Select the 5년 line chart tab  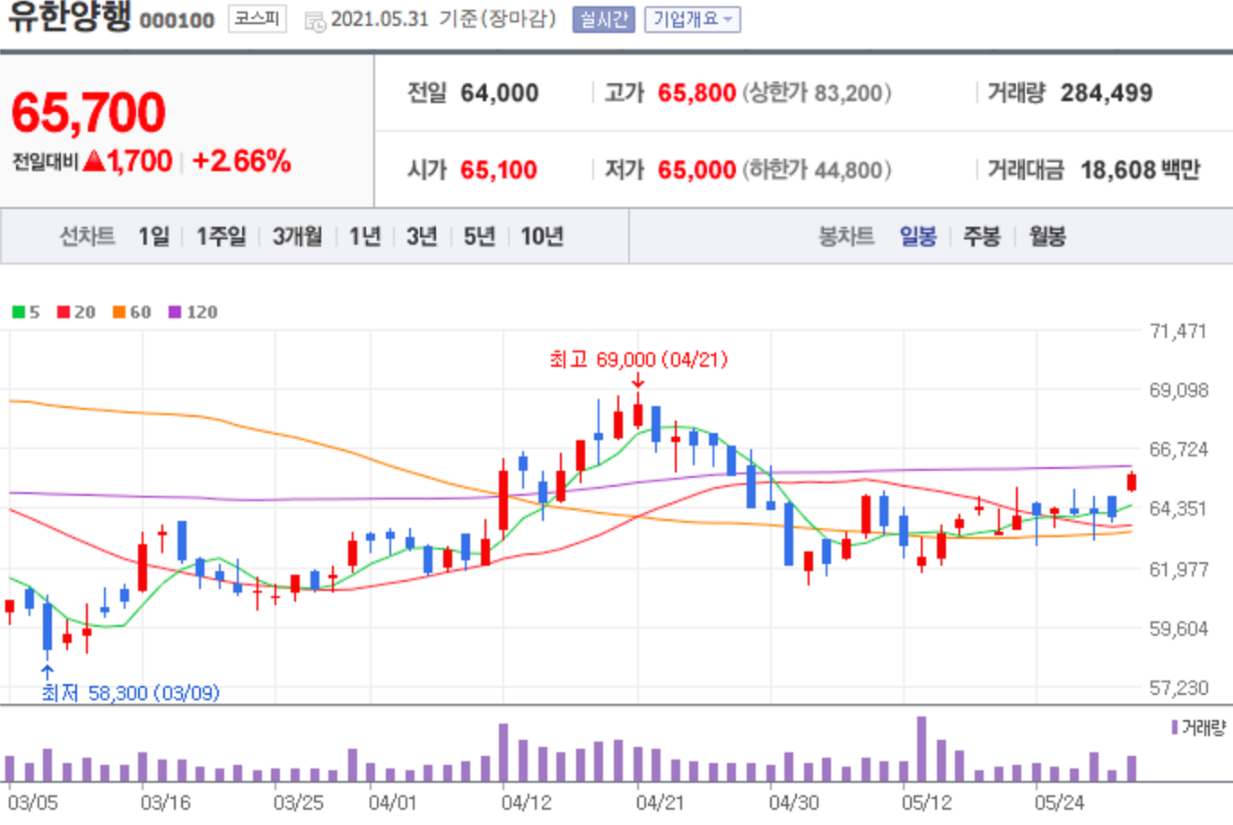[x=479, y=237]
